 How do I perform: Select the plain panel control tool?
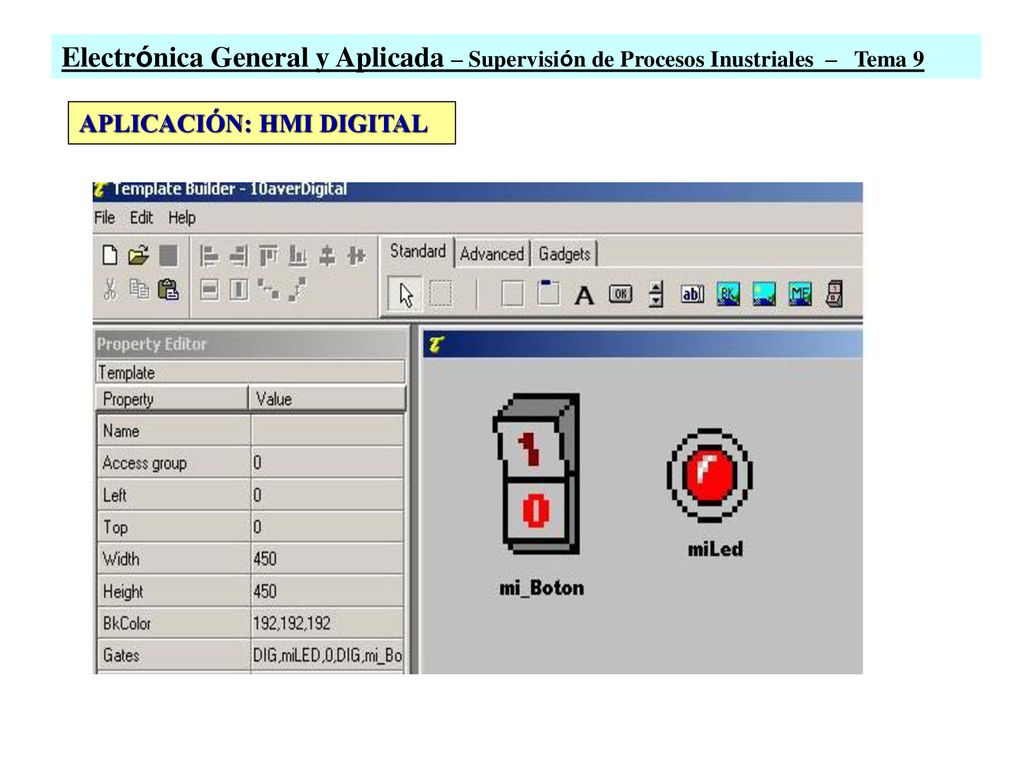(x=512, y=295)
